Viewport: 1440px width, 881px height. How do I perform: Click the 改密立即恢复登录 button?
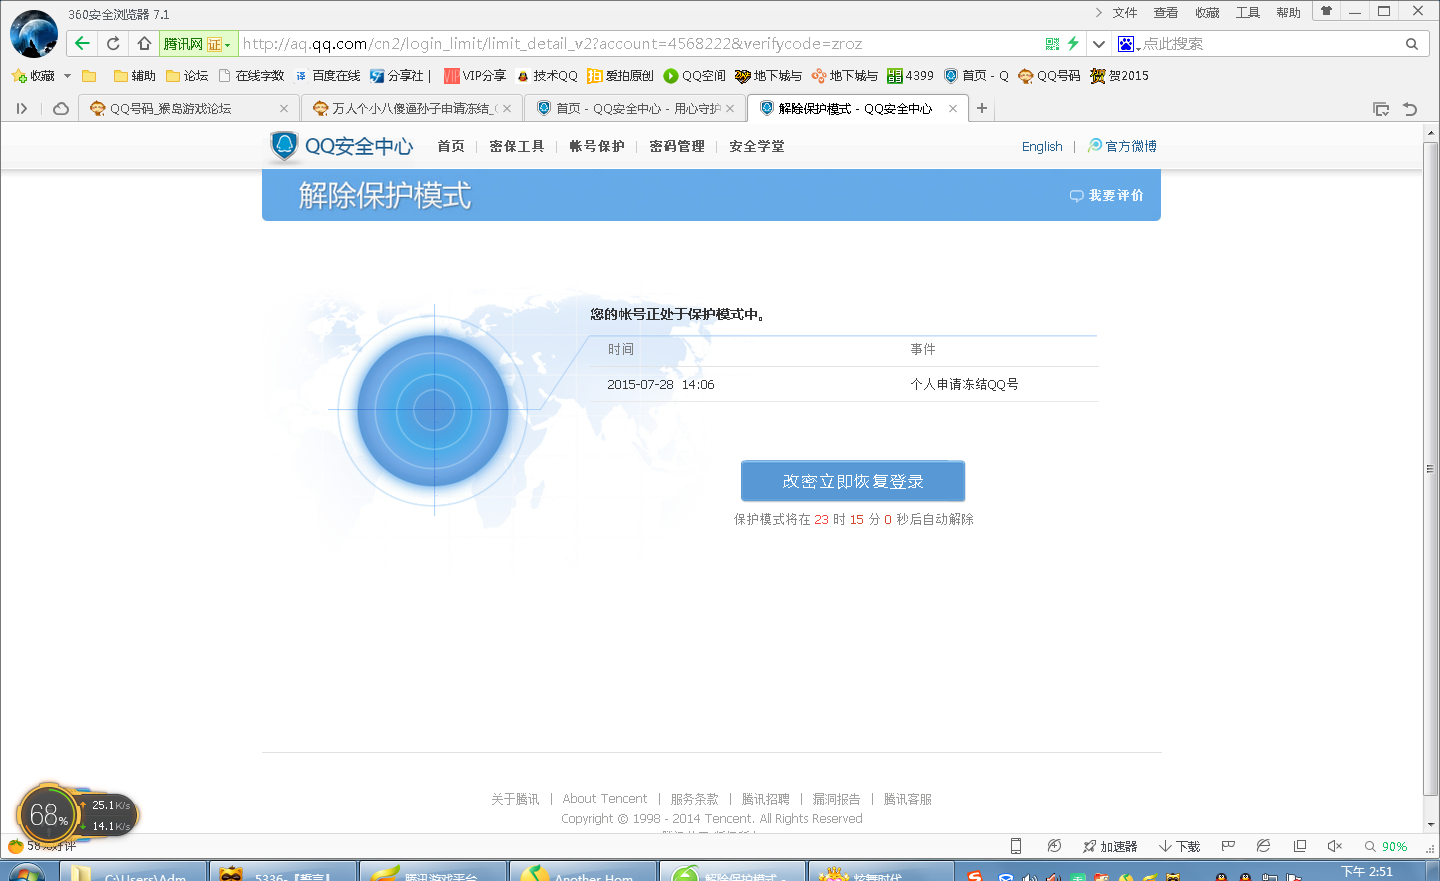853,481
